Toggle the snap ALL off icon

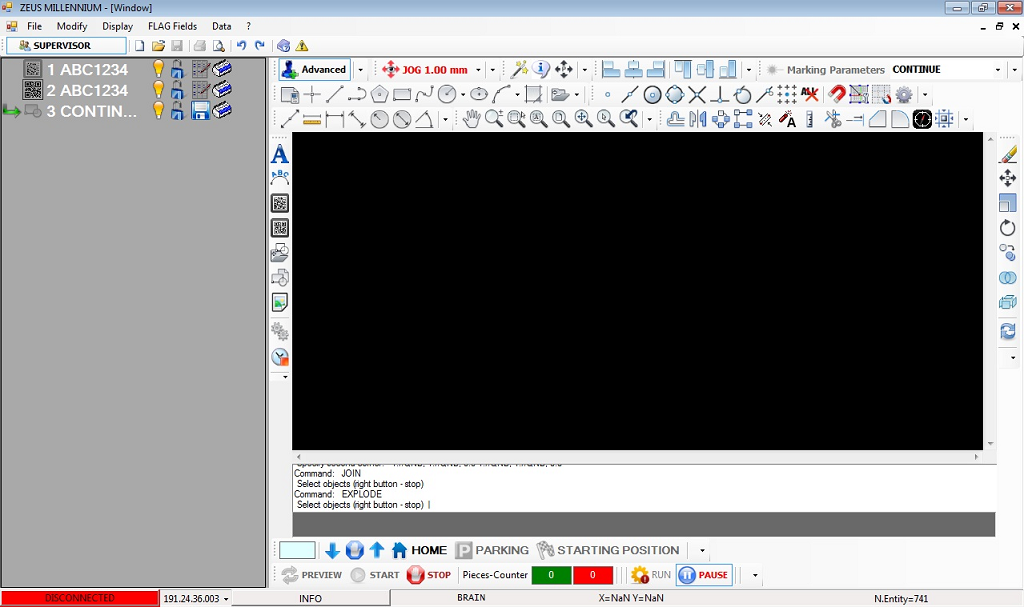point(810,95)
